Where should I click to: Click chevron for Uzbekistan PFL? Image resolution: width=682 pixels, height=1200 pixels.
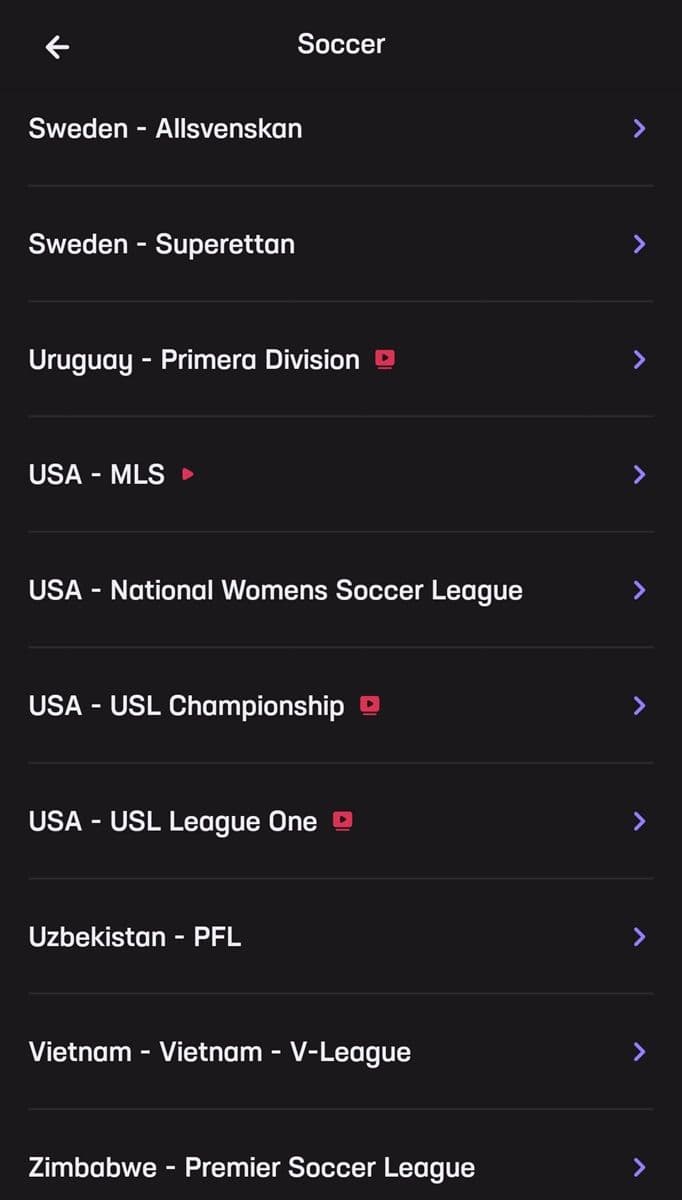click(640, 937)
